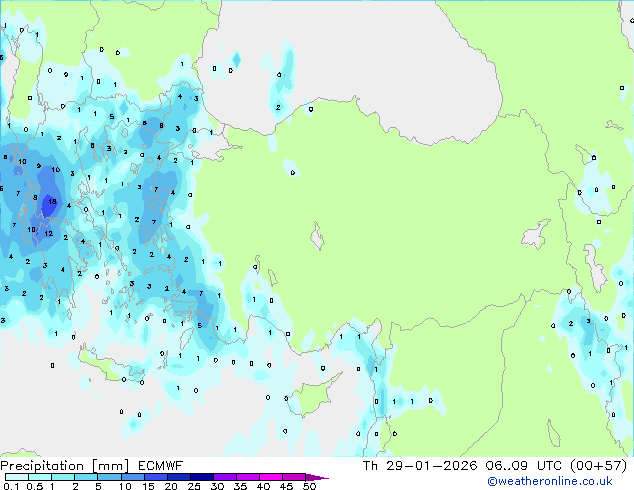Viewport: 634px width, 490px height.
Task: Click the '20' legend scale label
Action: [171, 486]
